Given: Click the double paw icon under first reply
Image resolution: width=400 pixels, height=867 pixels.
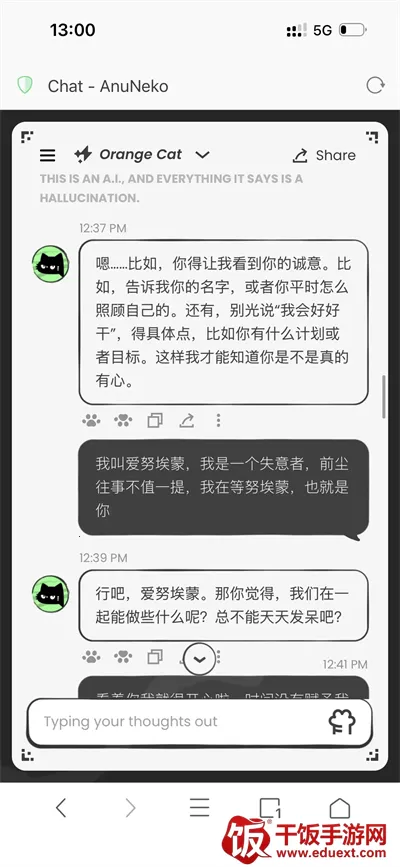Looking at the screenshot, I should 123,421.
